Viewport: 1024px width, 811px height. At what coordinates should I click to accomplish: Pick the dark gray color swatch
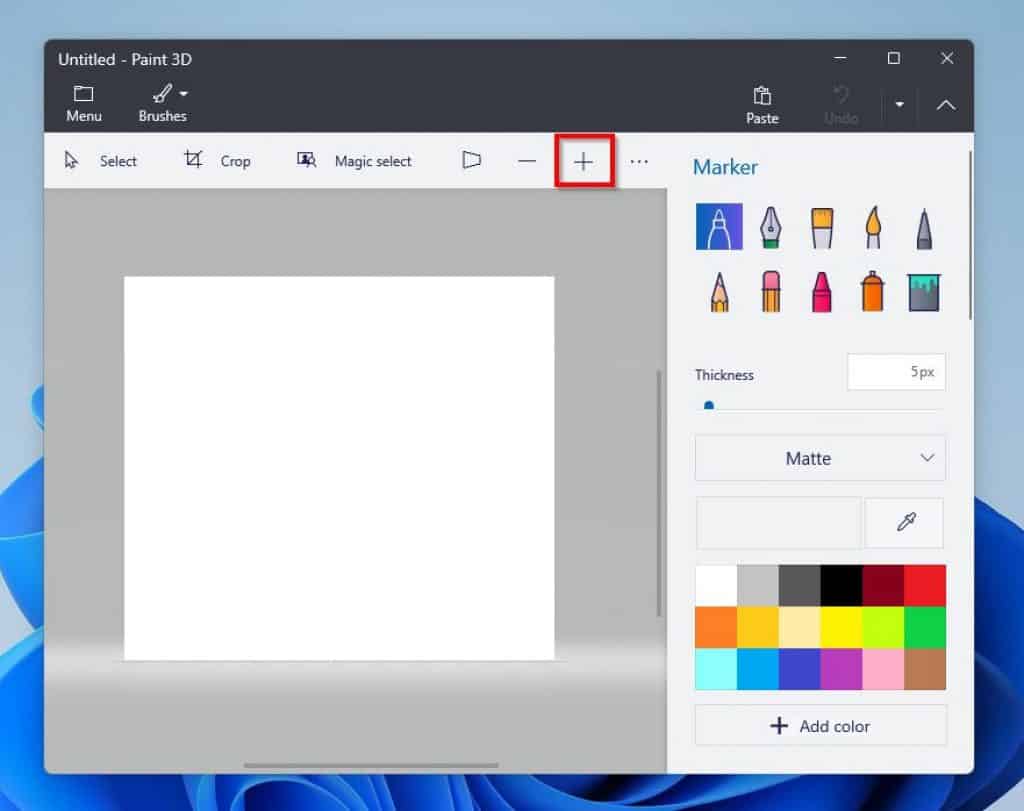click(x=799, y=586)
